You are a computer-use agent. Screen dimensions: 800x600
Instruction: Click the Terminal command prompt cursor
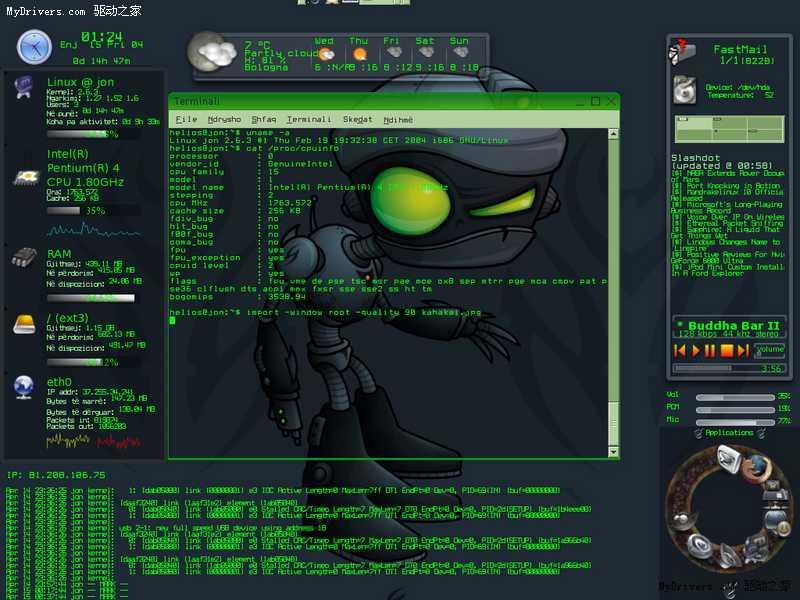point(172,320)
